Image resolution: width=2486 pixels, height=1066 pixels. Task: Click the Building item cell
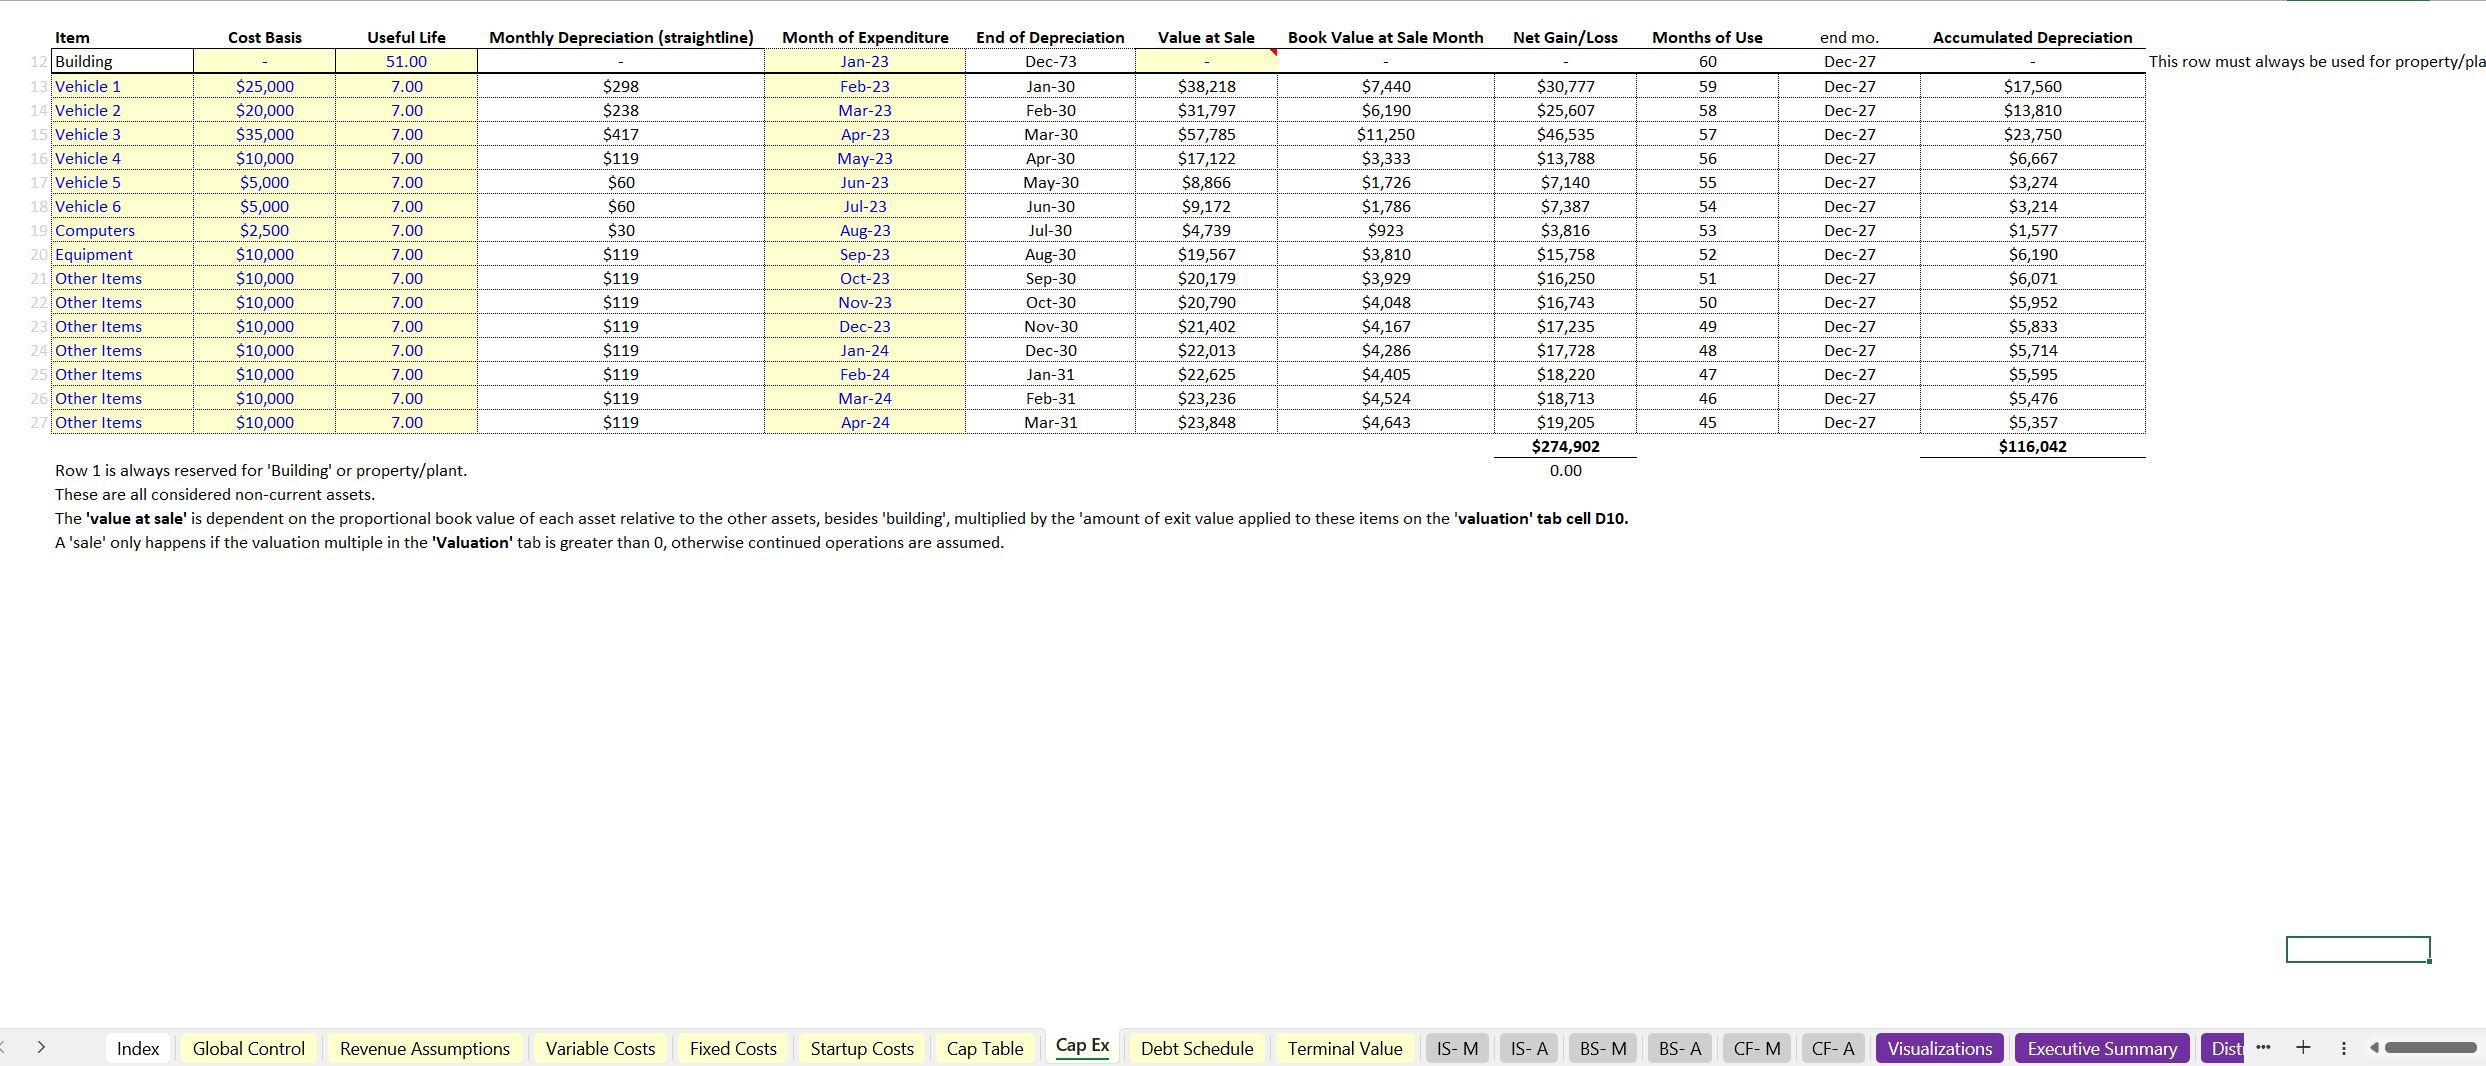[x=122, y=61]
